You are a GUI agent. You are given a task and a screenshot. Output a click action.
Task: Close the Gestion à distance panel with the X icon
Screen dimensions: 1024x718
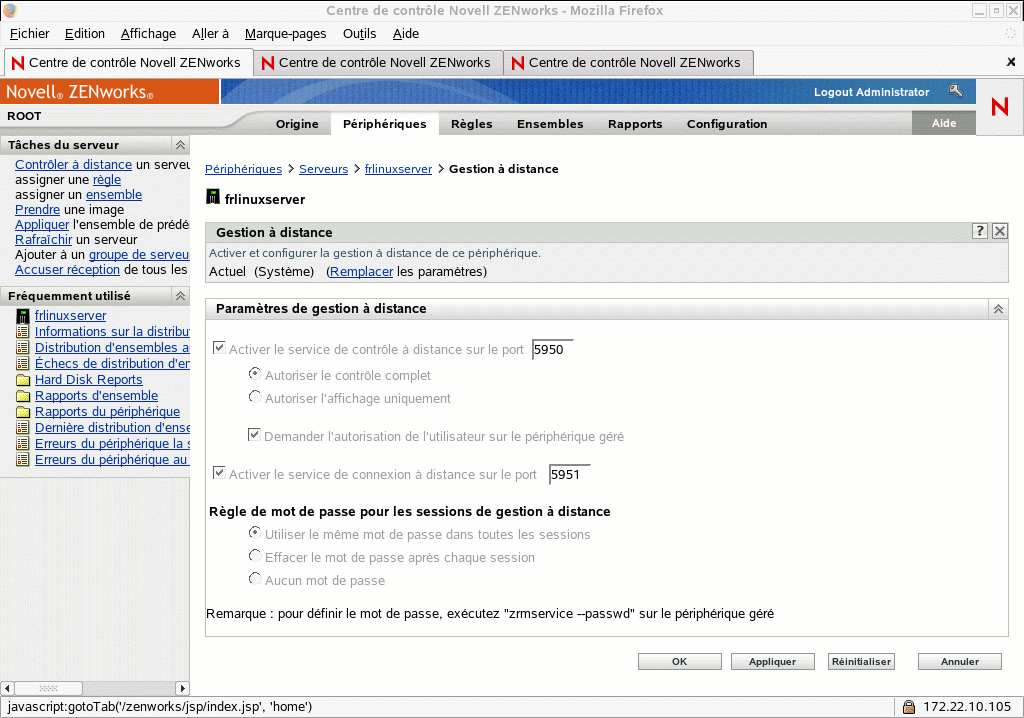pyautogui.click(x=1000, y=231)
